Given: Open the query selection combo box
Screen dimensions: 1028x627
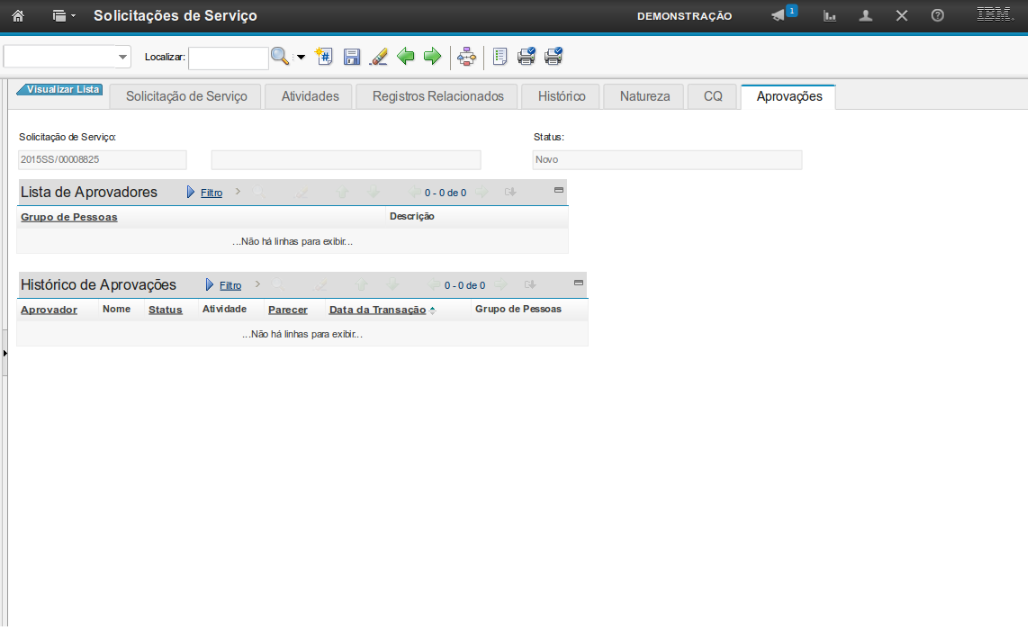Looking at the screenshot, I should 67,57.
